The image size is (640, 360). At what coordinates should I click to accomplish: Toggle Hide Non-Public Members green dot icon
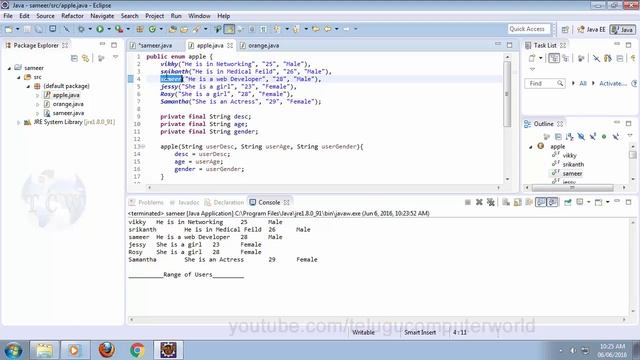(604, 136)
